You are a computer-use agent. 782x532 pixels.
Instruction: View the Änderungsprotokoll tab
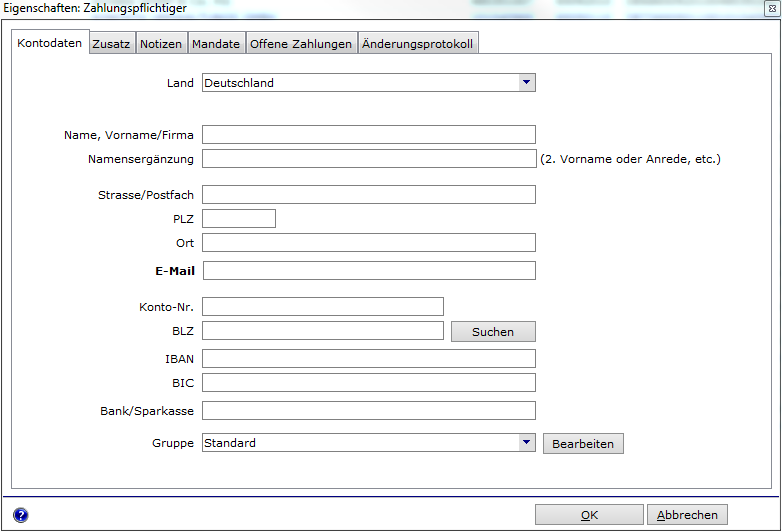point(417,44)
